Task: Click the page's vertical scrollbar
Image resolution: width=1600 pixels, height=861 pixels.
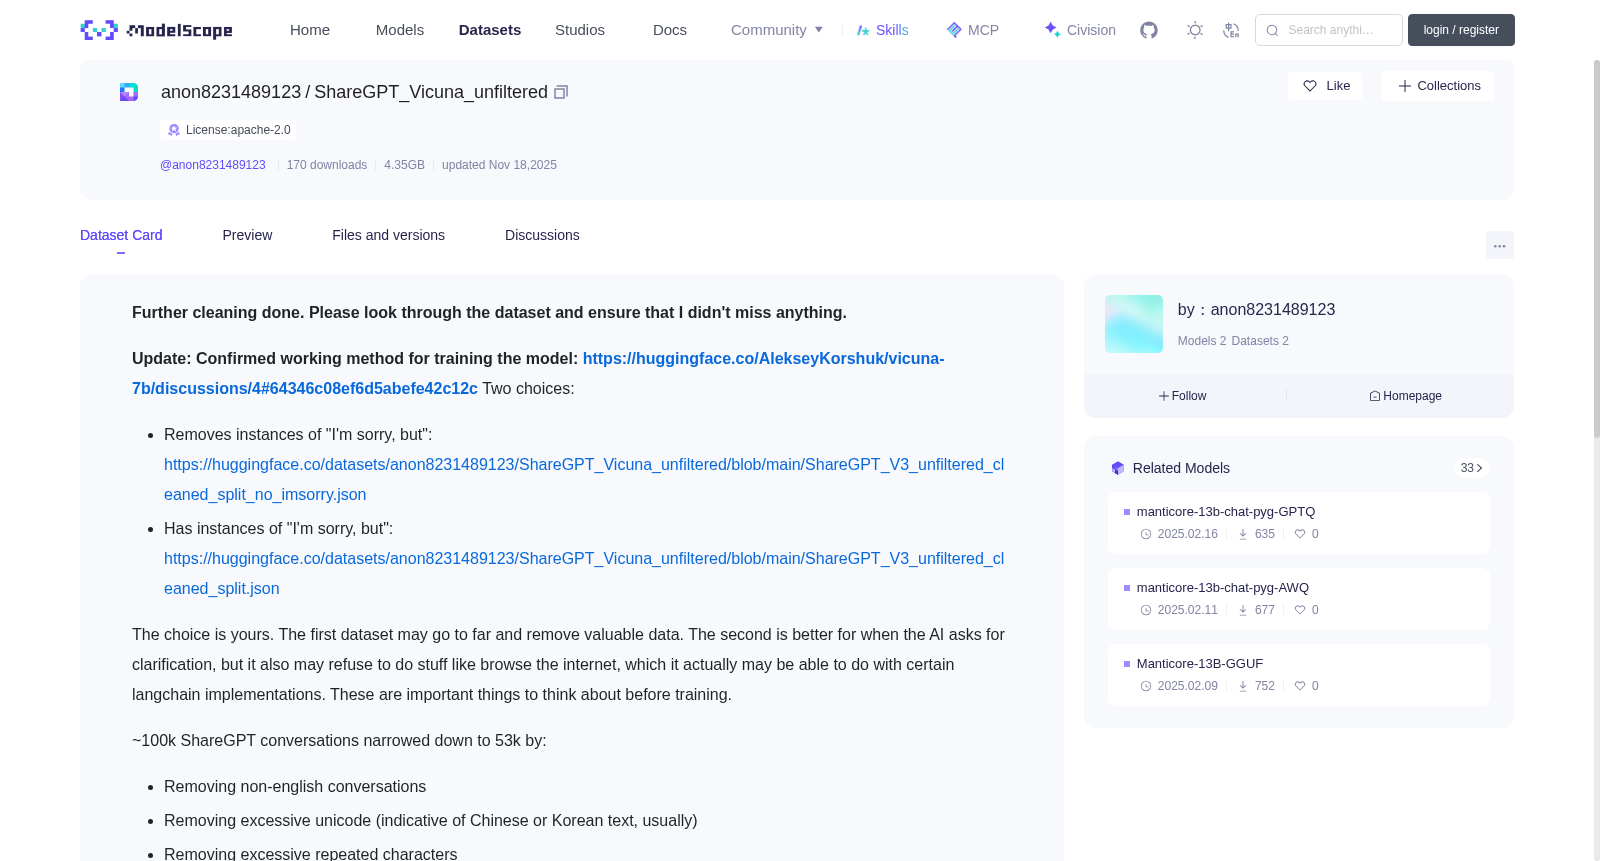Action: pos(1596,250)
